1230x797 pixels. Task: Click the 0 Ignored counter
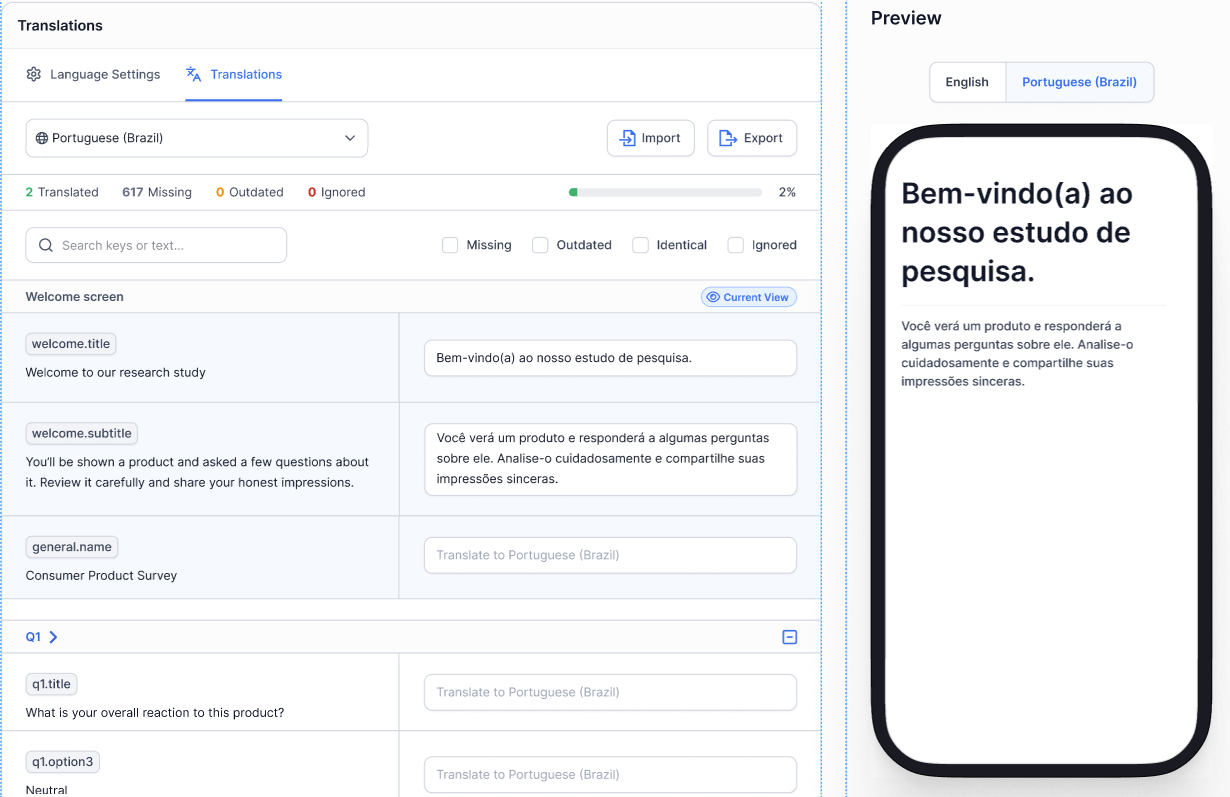(x=337, y=192)
